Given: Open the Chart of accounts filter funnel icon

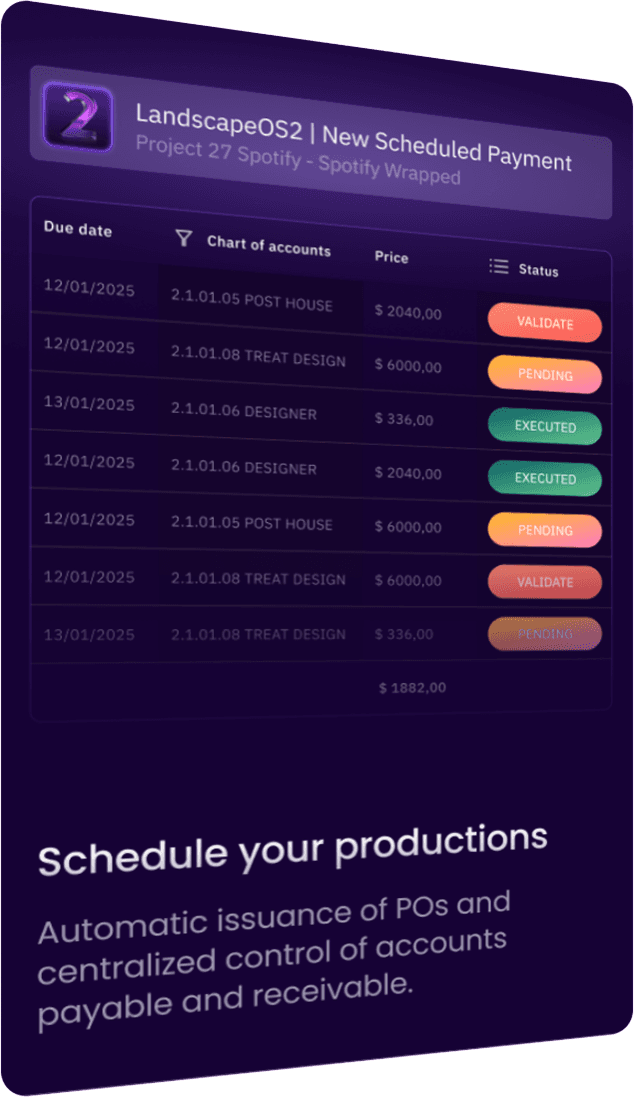Looking at the screenshot, I should tap(183, 239).
